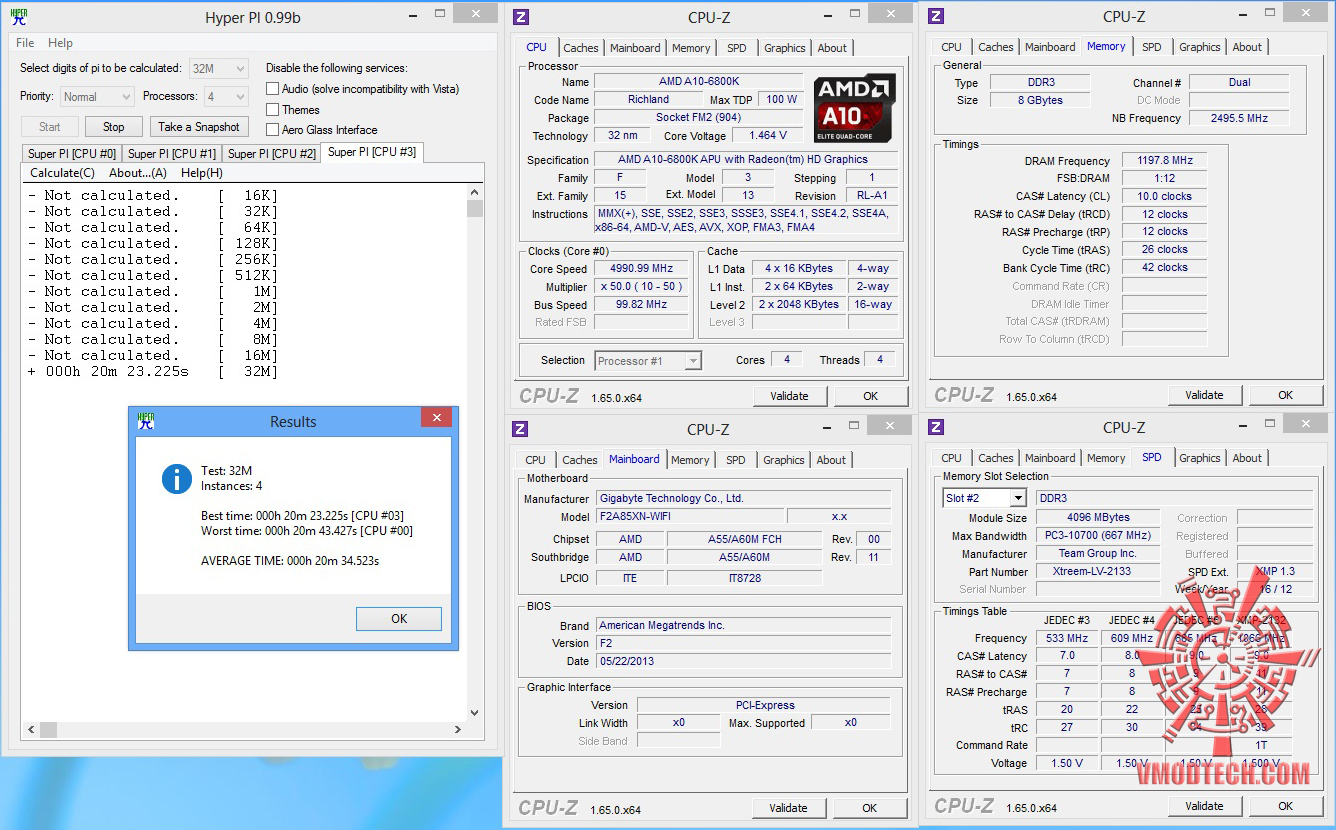Click the Hyper PI icon in the Results dialog title bar
This screenshot has height=830, width=1336.
(x=146, y=421)
